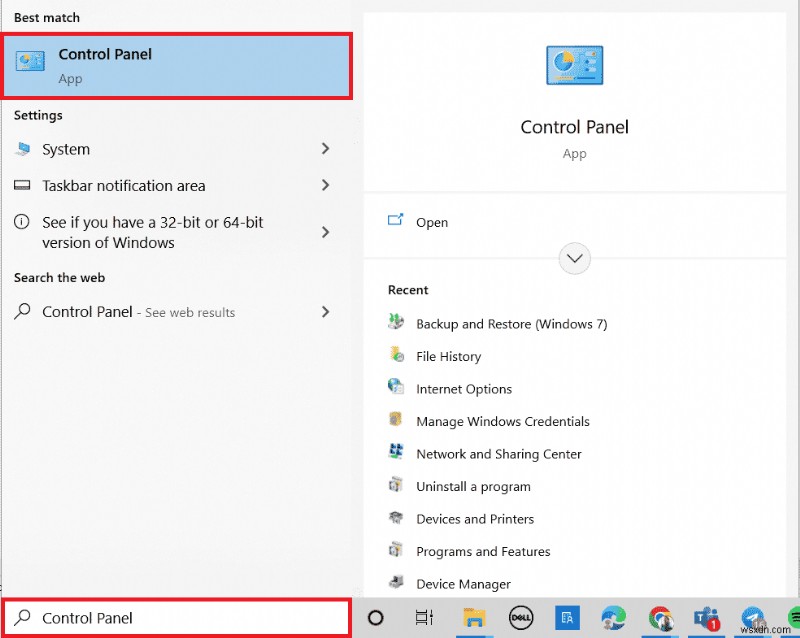Open Internet Options from recent items
This screenshot has width=800, height=638.
[x=464, y=389]
